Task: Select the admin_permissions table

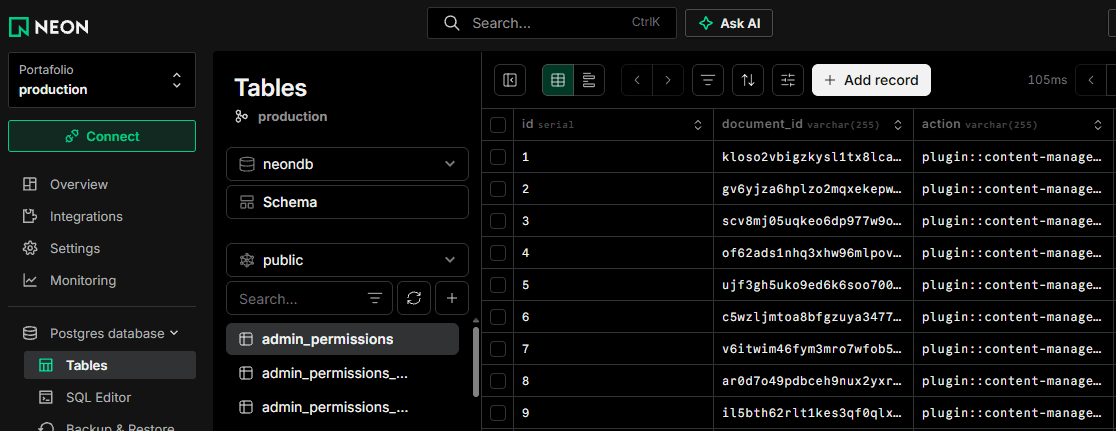Action: [342, 339]
